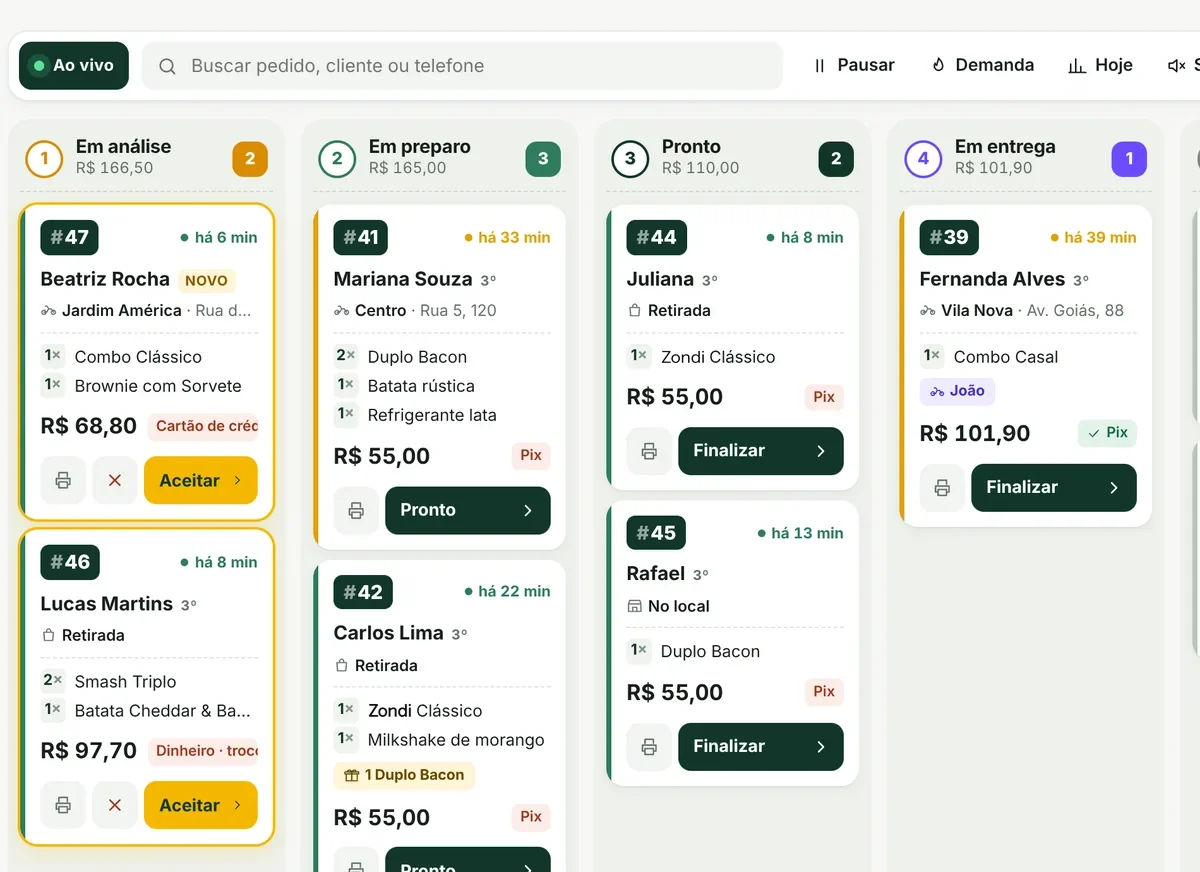Click the paid Pix checkmark tag on #39
This screenshot has height=872, width=1200.
[x=1107, y=433]
